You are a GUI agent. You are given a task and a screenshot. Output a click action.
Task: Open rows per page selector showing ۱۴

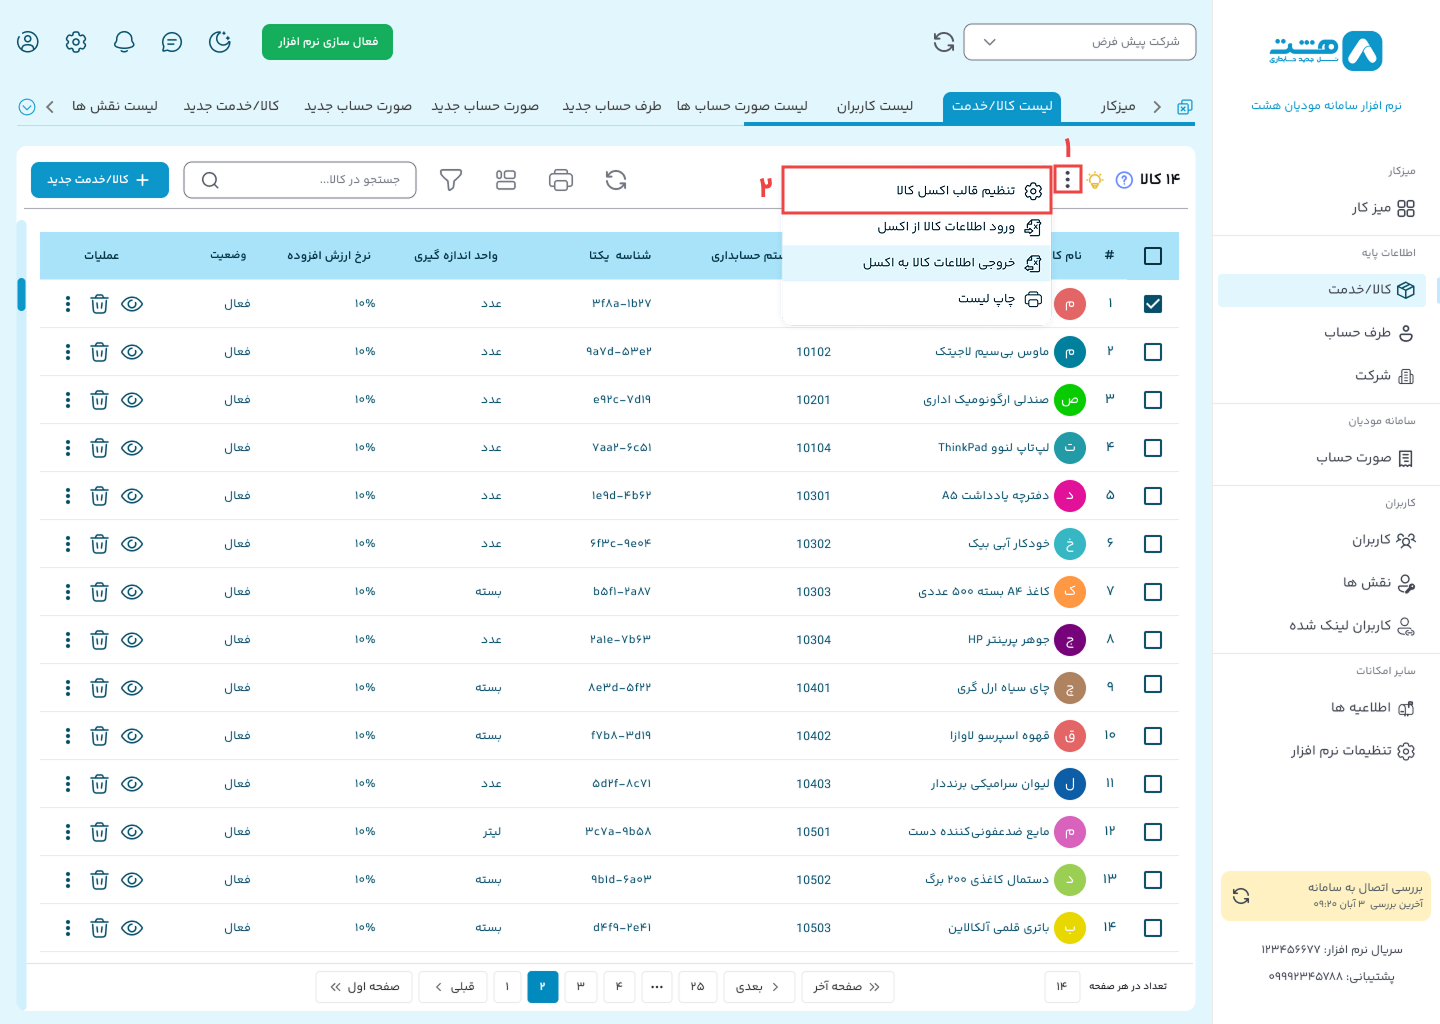tap(1062, 987)
